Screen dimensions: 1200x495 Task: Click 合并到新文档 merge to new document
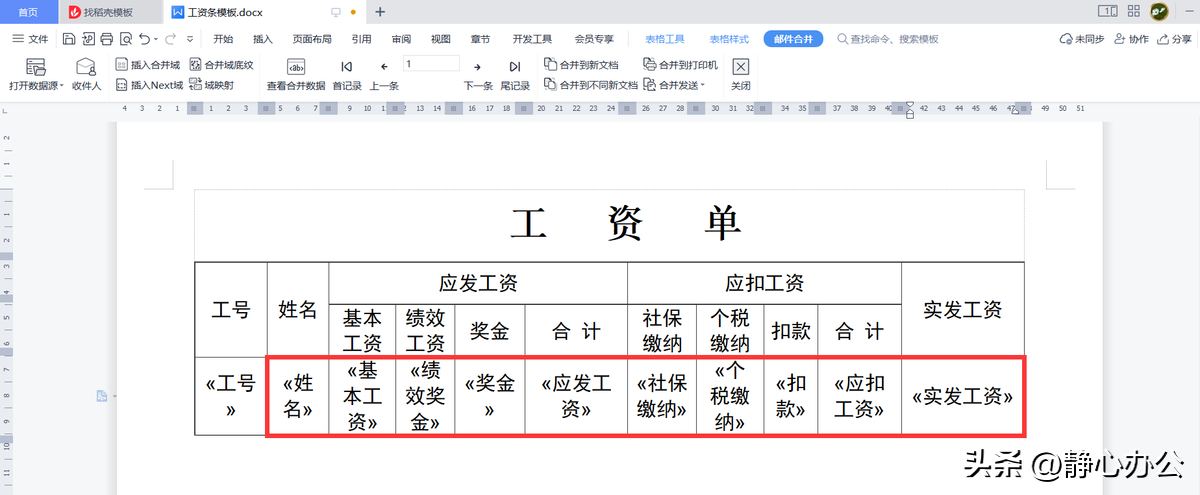pyautogui.click(x=581, y=64)
